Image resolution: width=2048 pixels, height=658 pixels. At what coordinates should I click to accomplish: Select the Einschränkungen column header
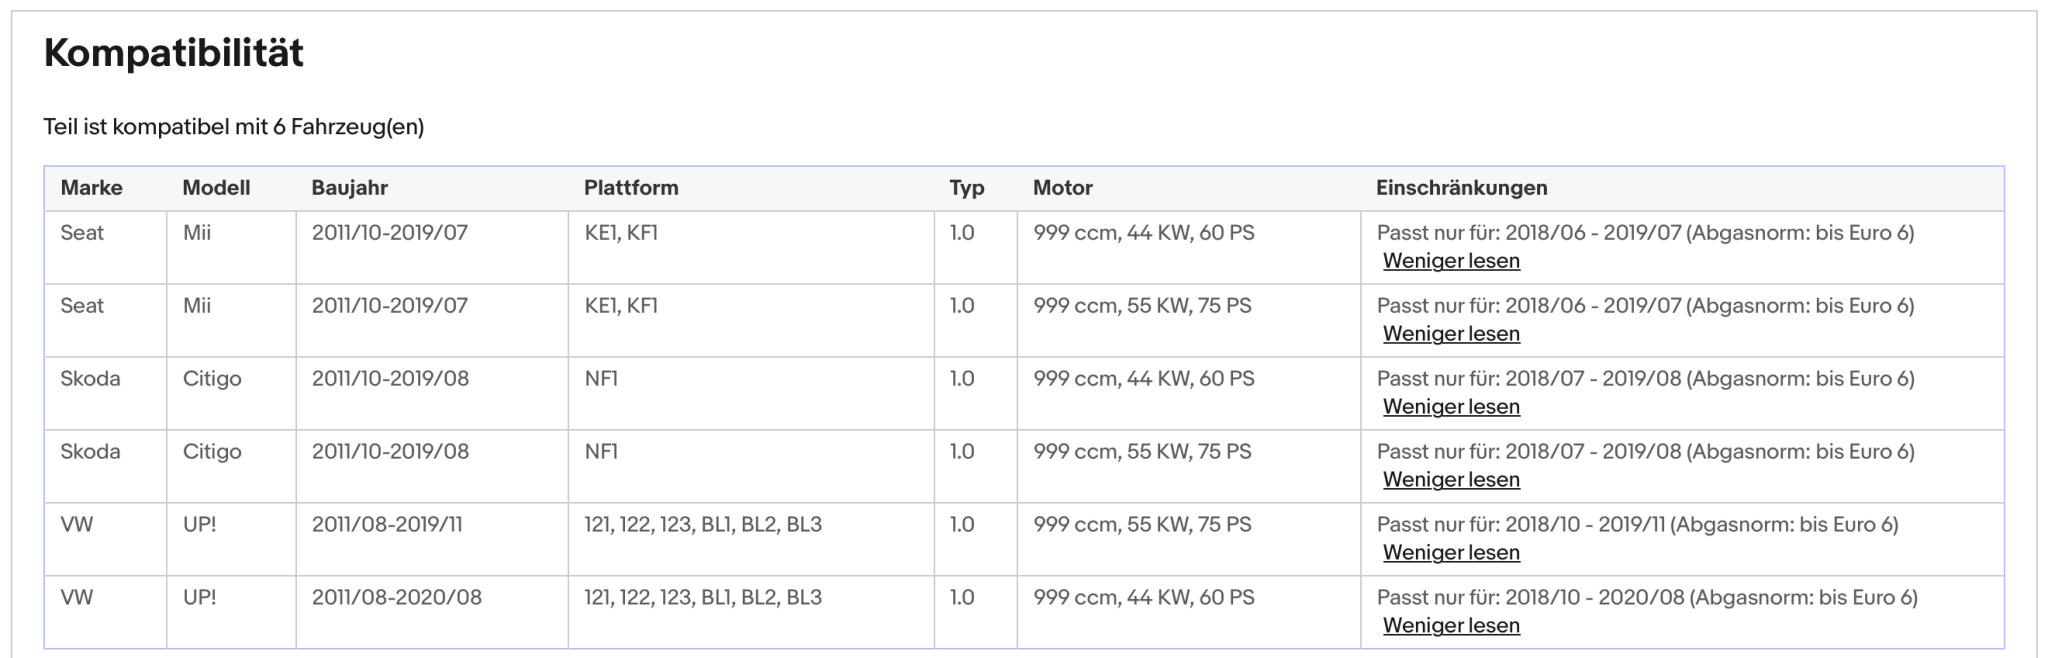pos(1461,188)
